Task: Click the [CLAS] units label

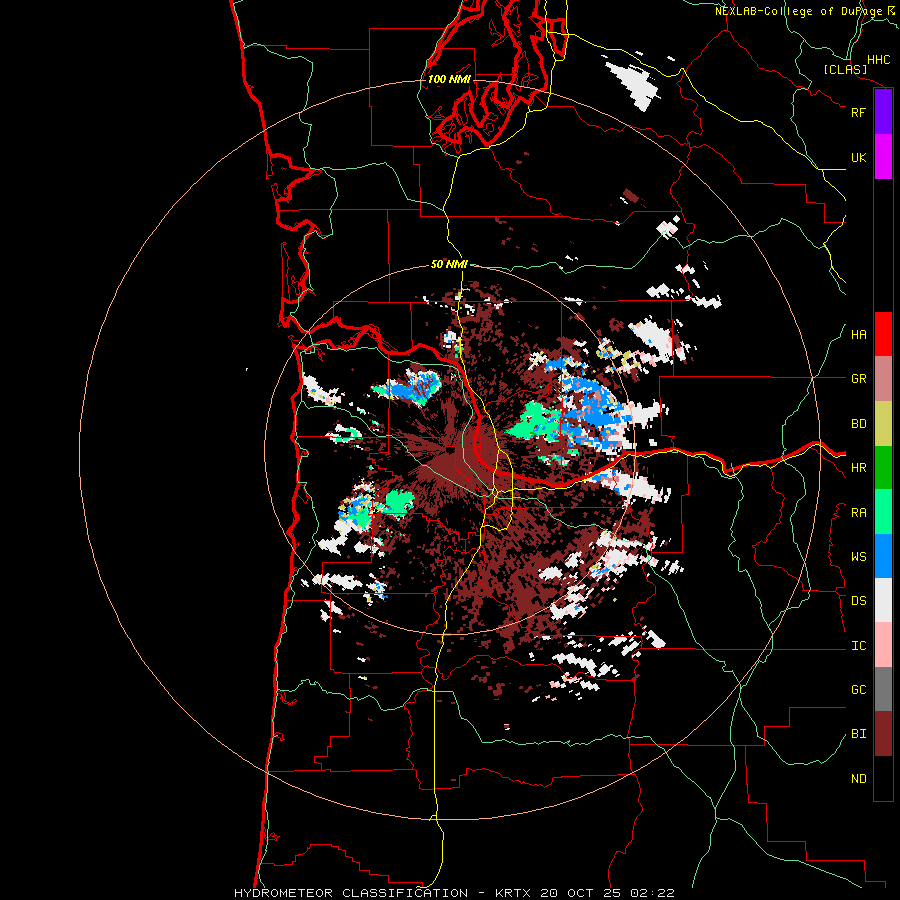Action: pos(845,69)
